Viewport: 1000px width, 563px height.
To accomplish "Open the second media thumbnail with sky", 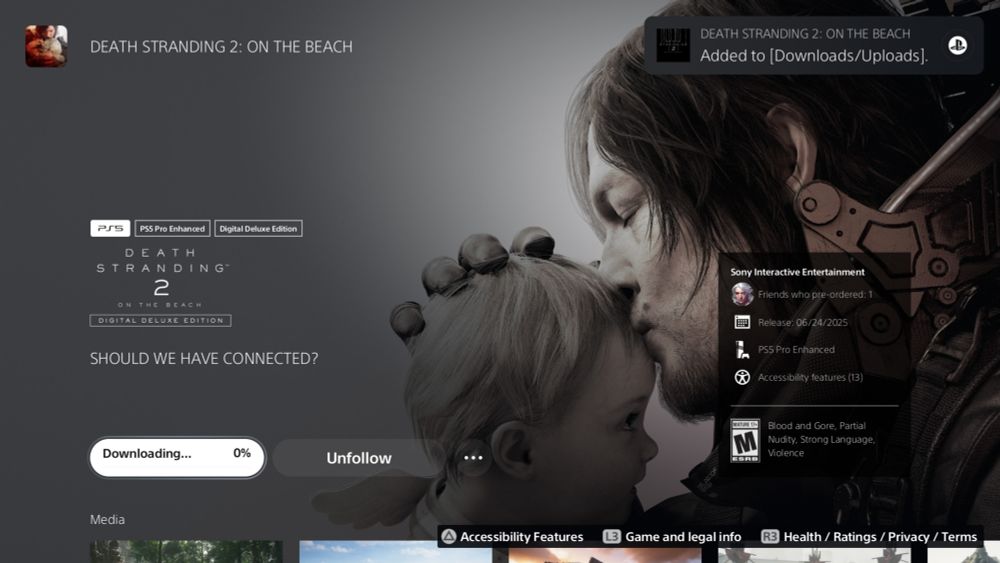I will pyautogui.click(x=395, y=552).
